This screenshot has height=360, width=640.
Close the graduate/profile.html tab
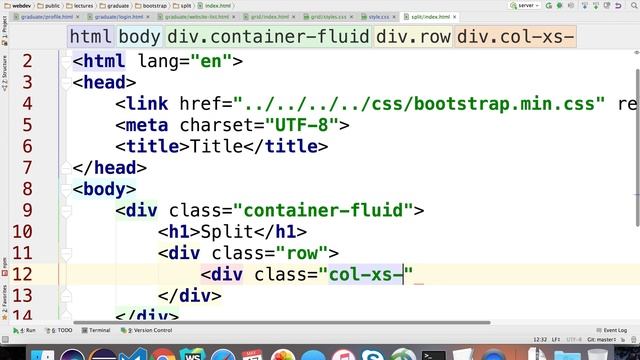pos(78,17)
